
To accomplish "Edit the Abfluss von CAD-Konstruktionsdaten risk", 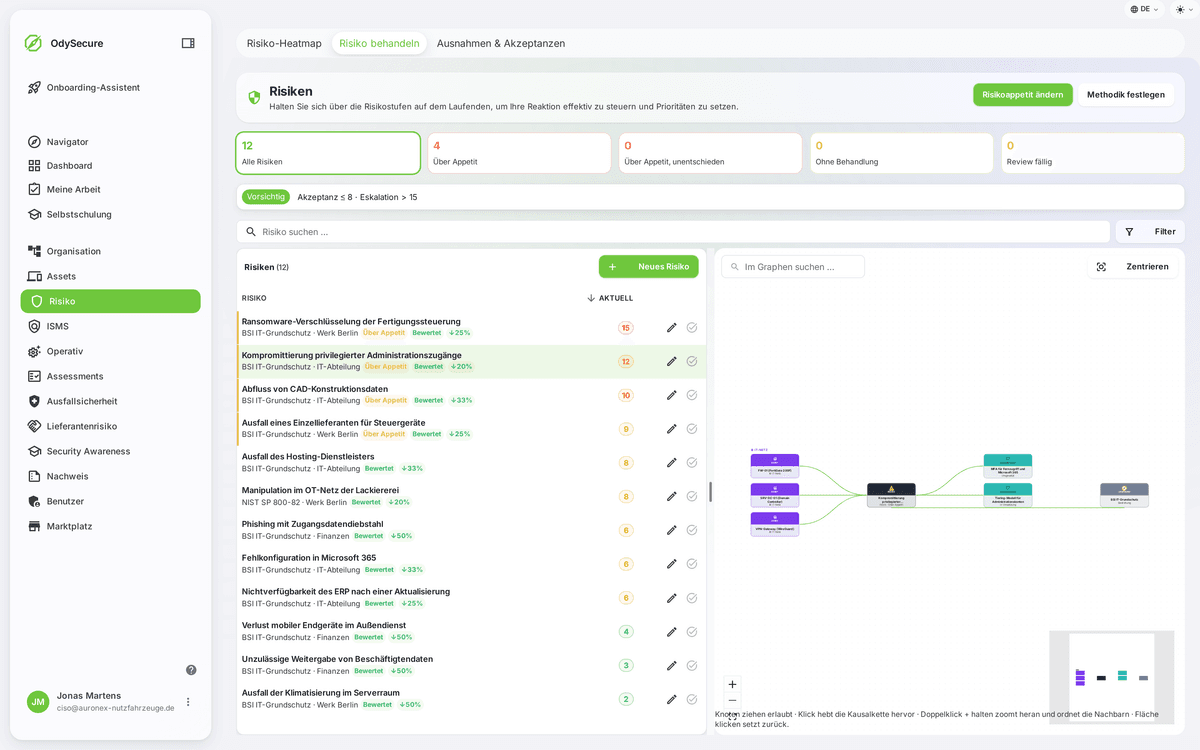I will tap(672, 395).
